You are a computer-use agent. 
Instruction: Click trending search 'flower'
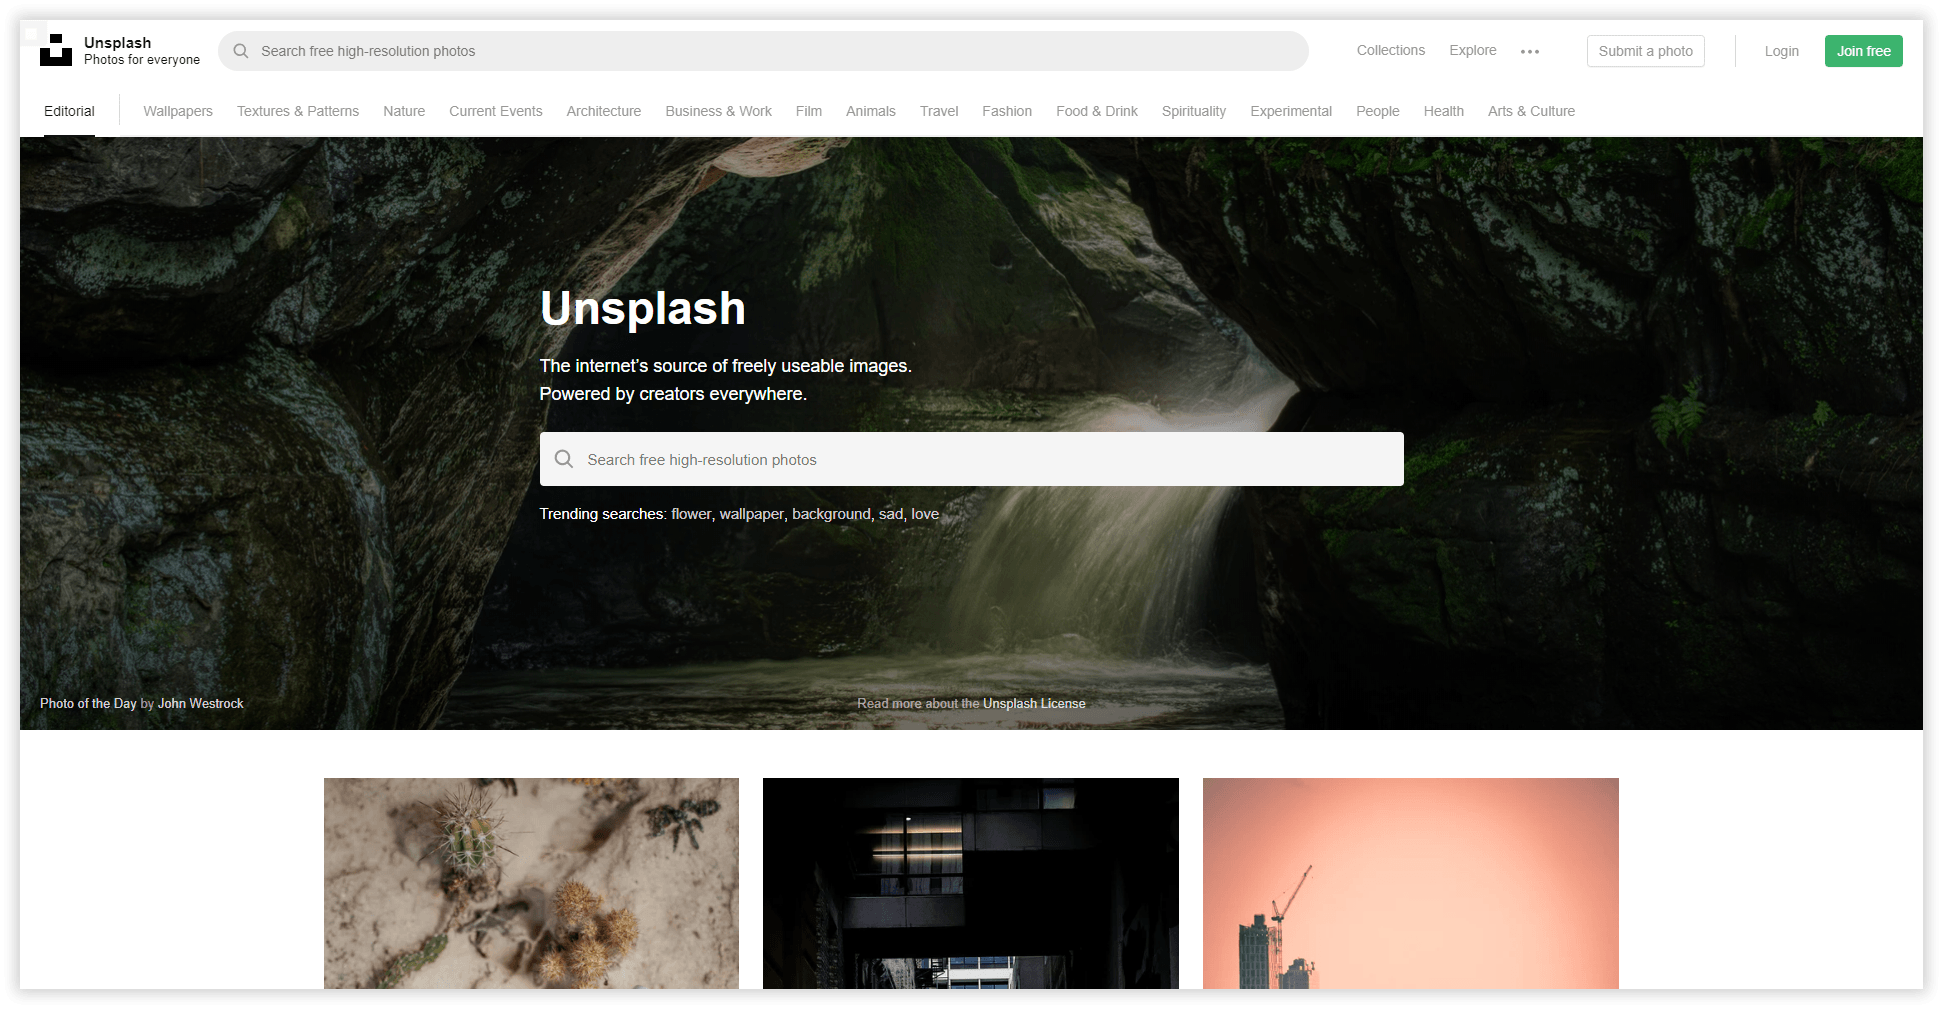[x=691, y=514]
